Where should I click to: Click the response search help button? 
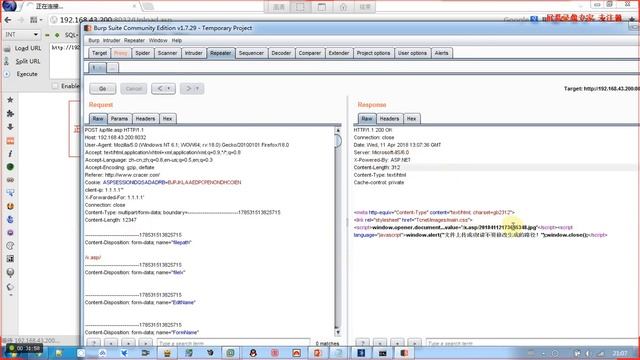coord(362,343)
